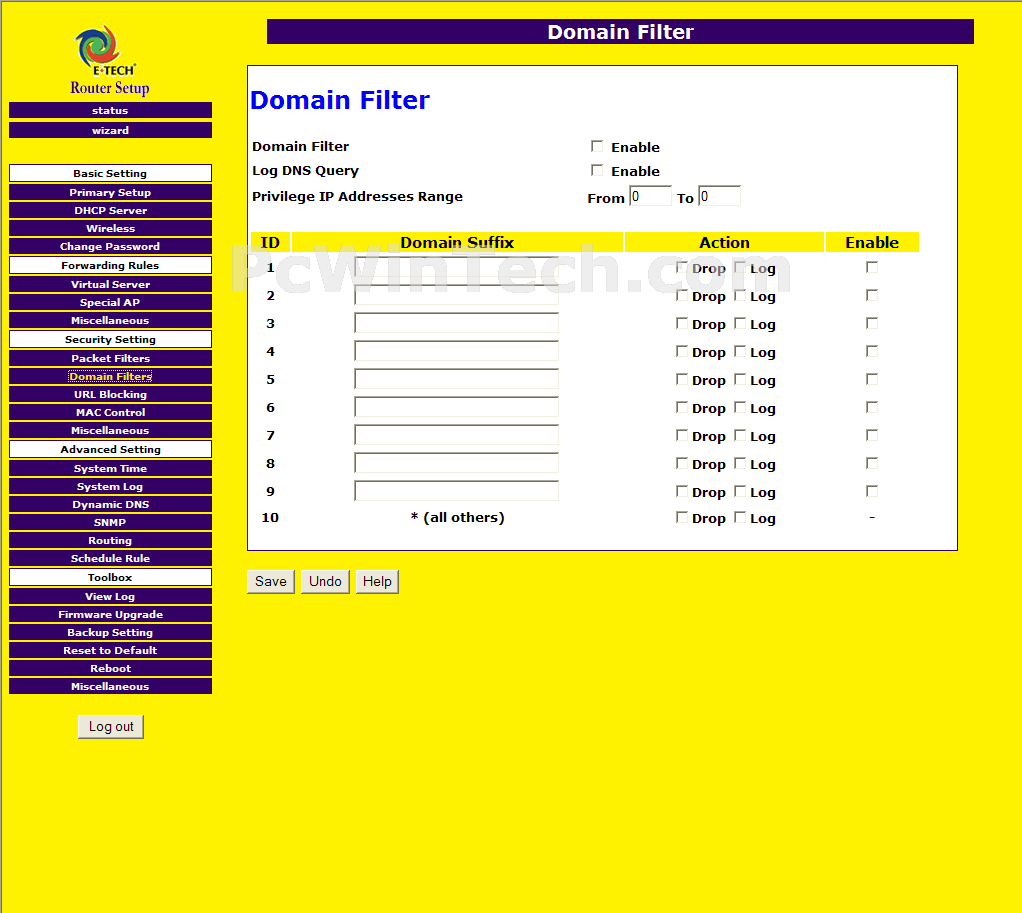The width and height of the screenshot is (1022, 913).
Task: Select the Basic Setting section header
Action: 110,173
